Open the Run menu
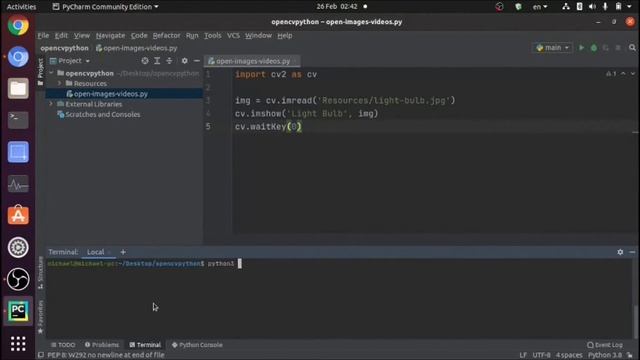This screenshot has width=640, height=360. click(x=192, y=36)
